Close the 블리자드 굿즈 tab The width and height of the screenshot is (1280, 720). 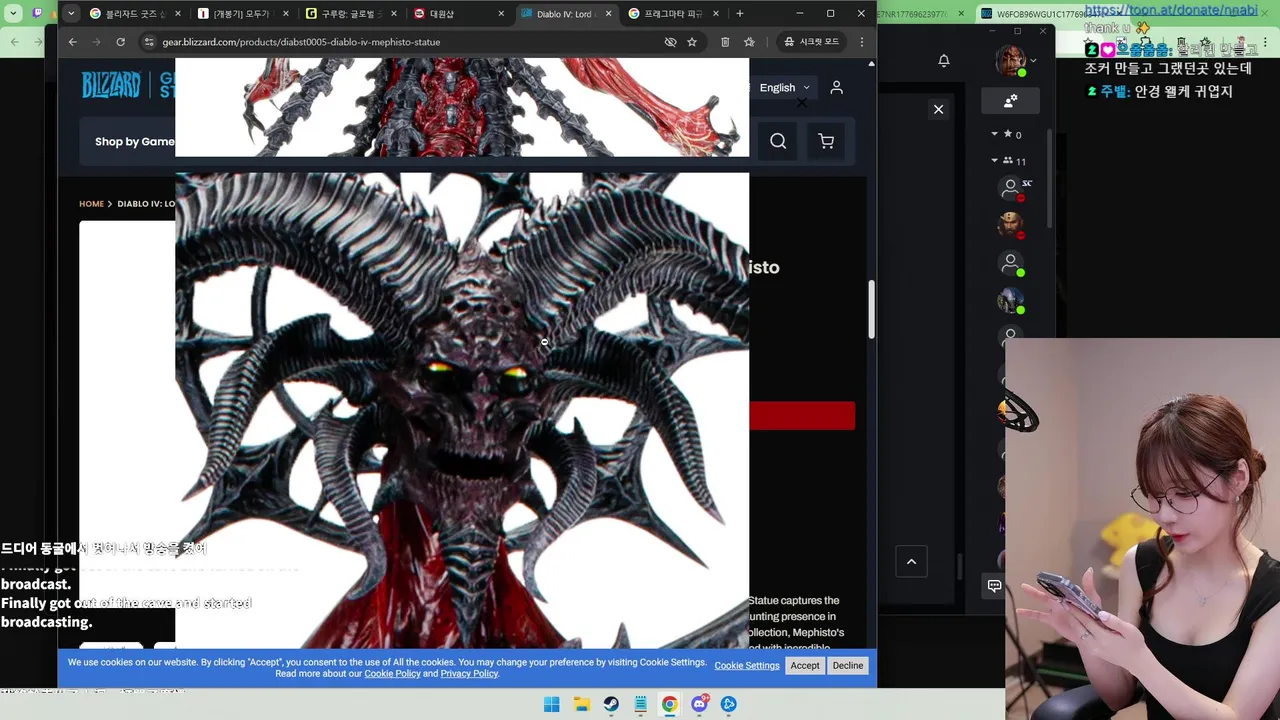(x=177, y=14)
